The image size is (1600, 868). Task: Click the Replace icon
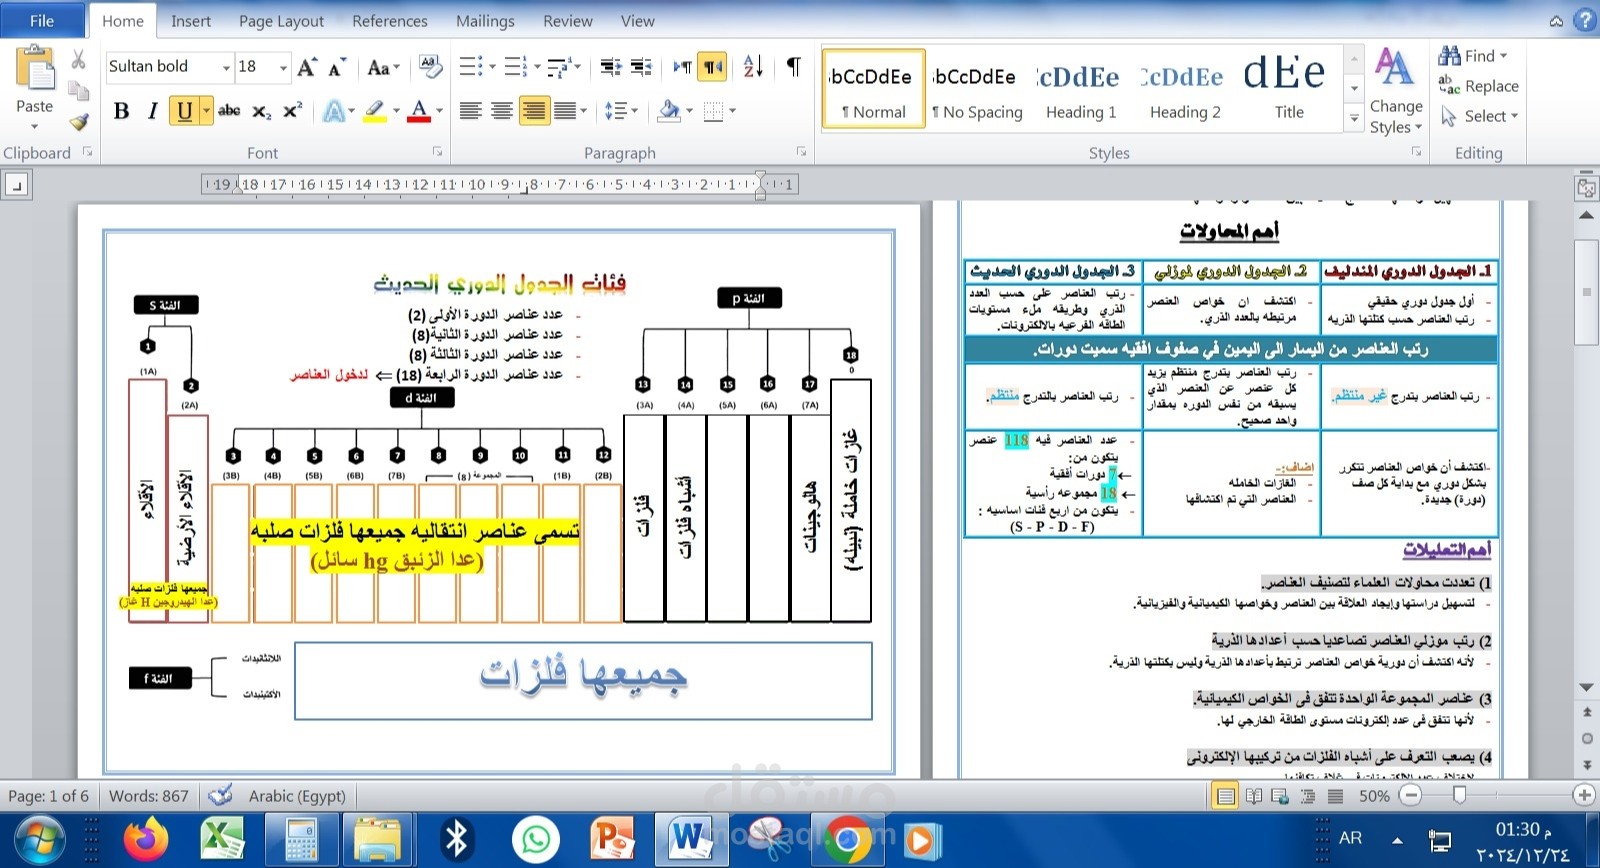point(1449,86)
